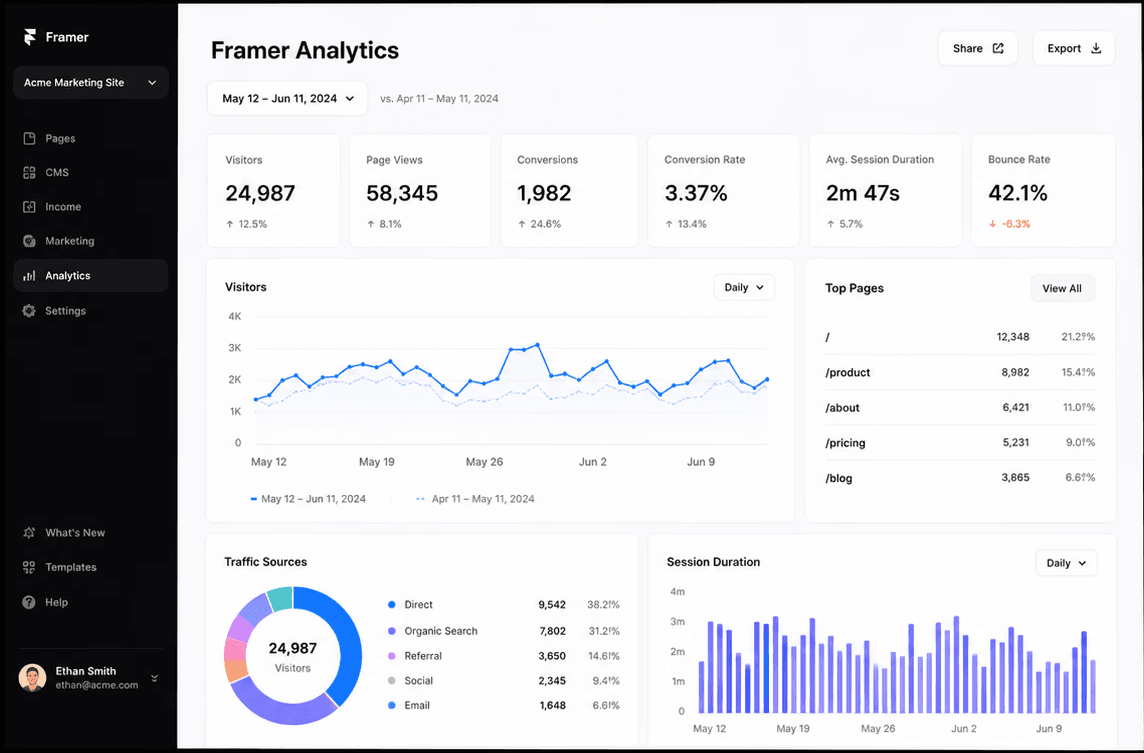
Task: Click the Framer logo icon
Action: [x=29, y=37]
